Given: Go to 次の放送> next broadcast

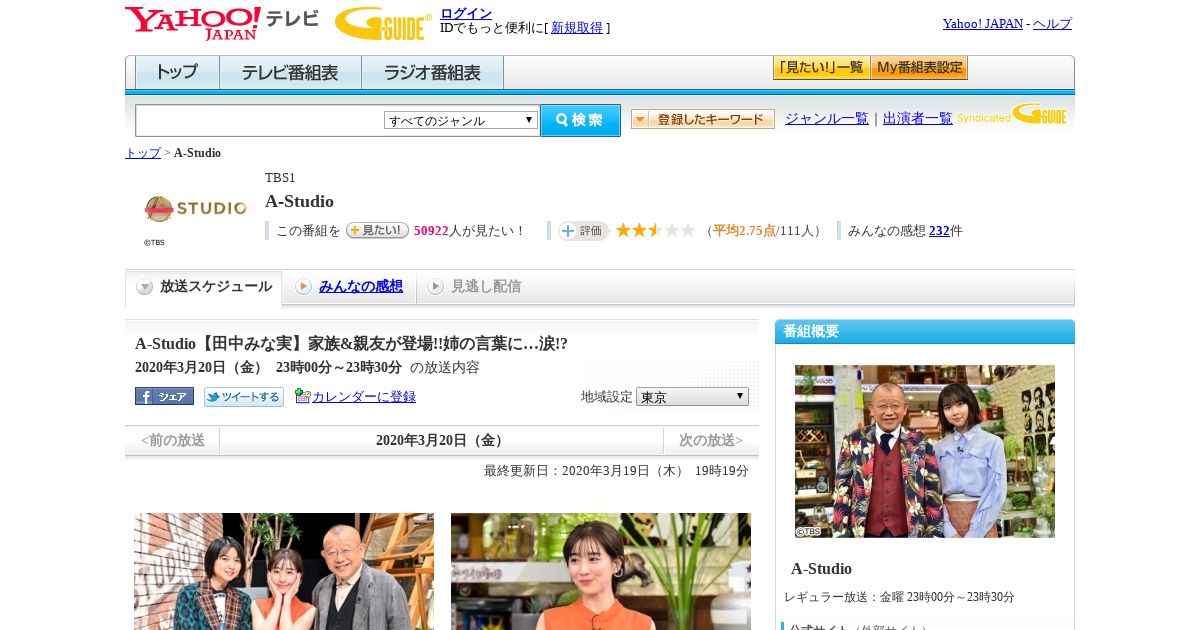Looking at the screenshot, I should pos(711,441).
